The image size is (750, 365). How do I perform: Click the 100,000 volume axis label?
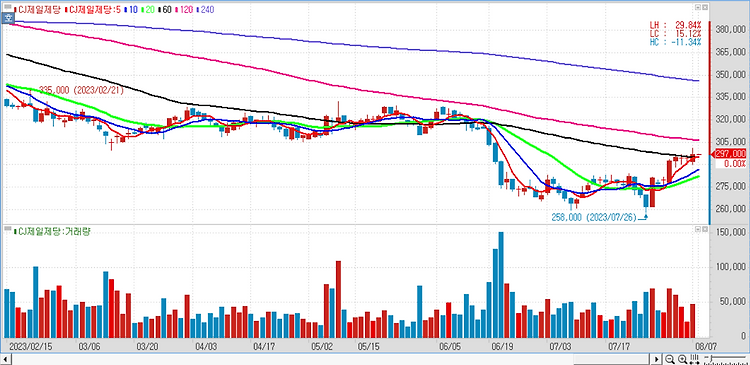tap(731, 266)
